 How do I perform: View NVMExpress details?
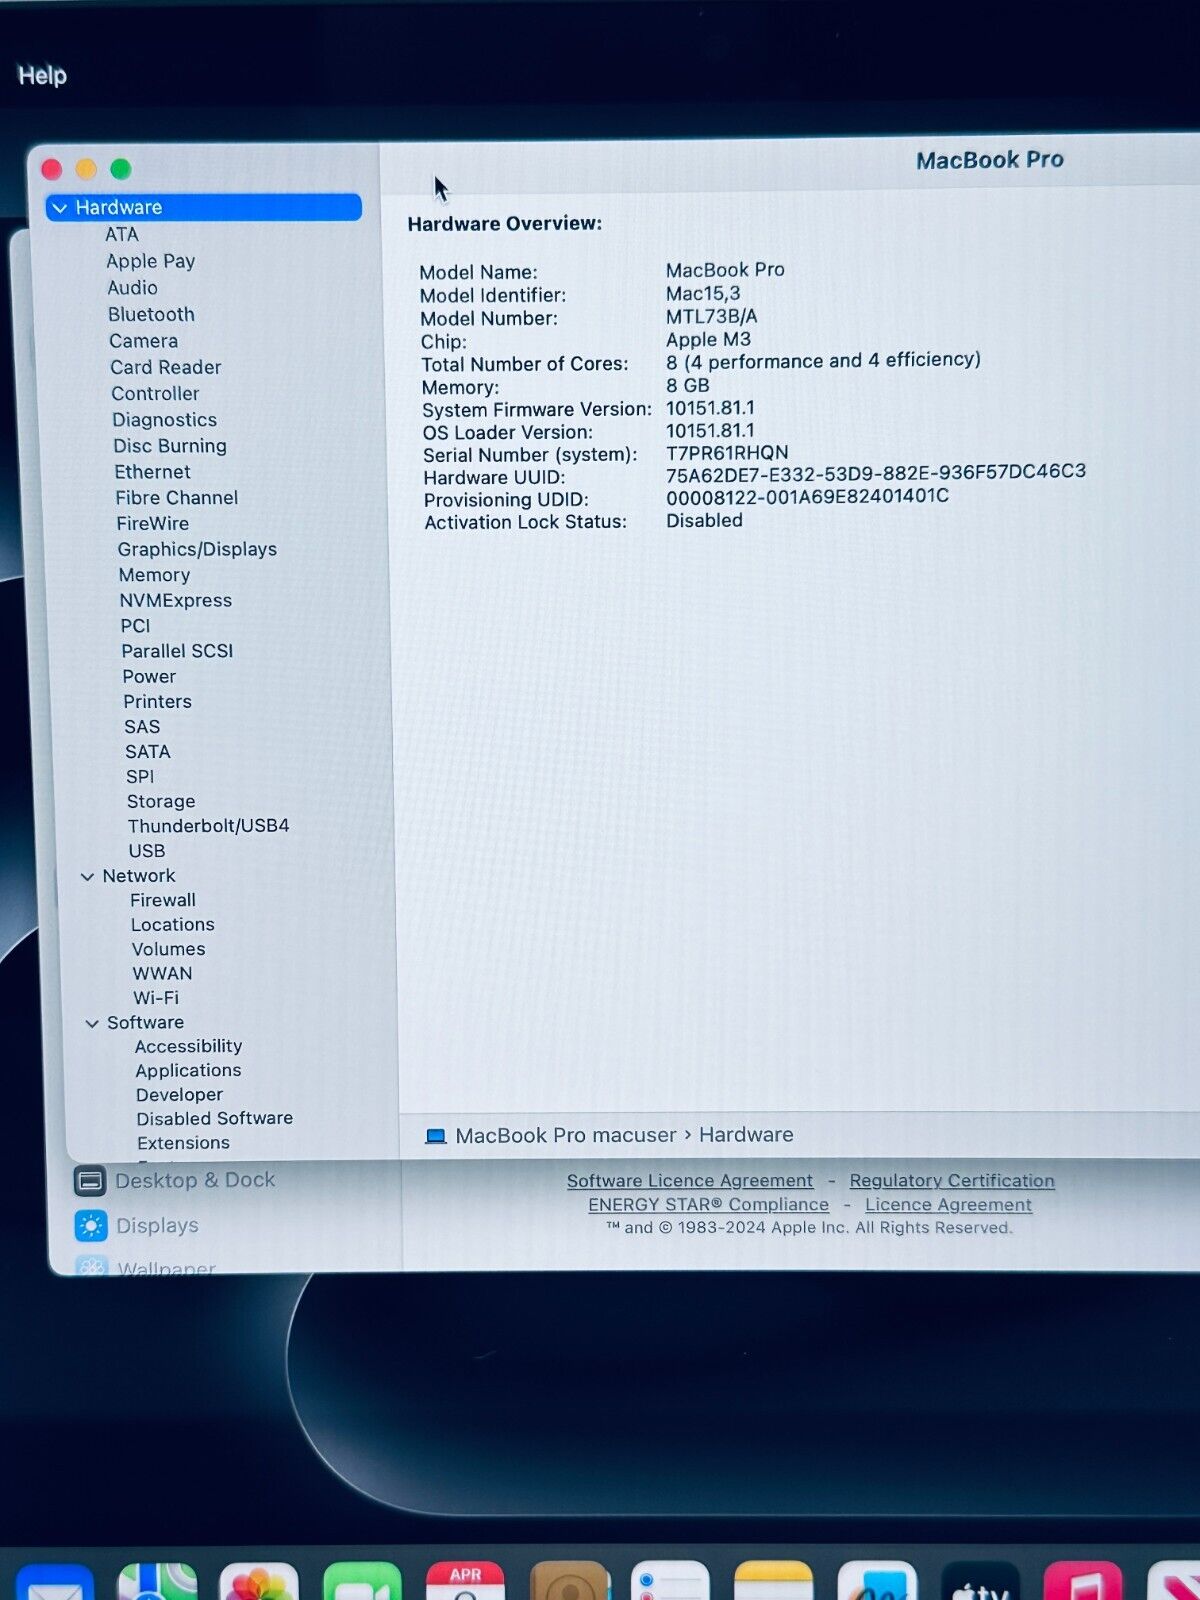[x=176, y=601]
